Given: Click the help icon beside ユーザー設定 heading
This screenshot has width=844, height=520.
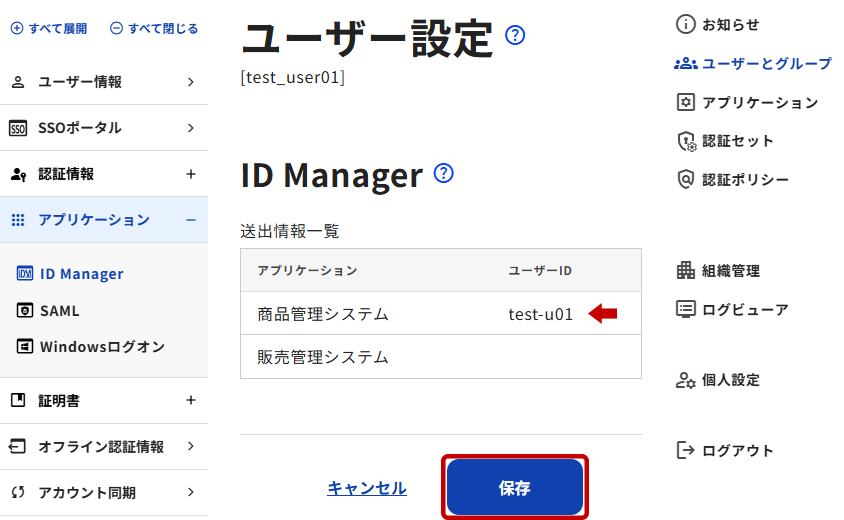Looking at the screenshot, I should [515, 37].
